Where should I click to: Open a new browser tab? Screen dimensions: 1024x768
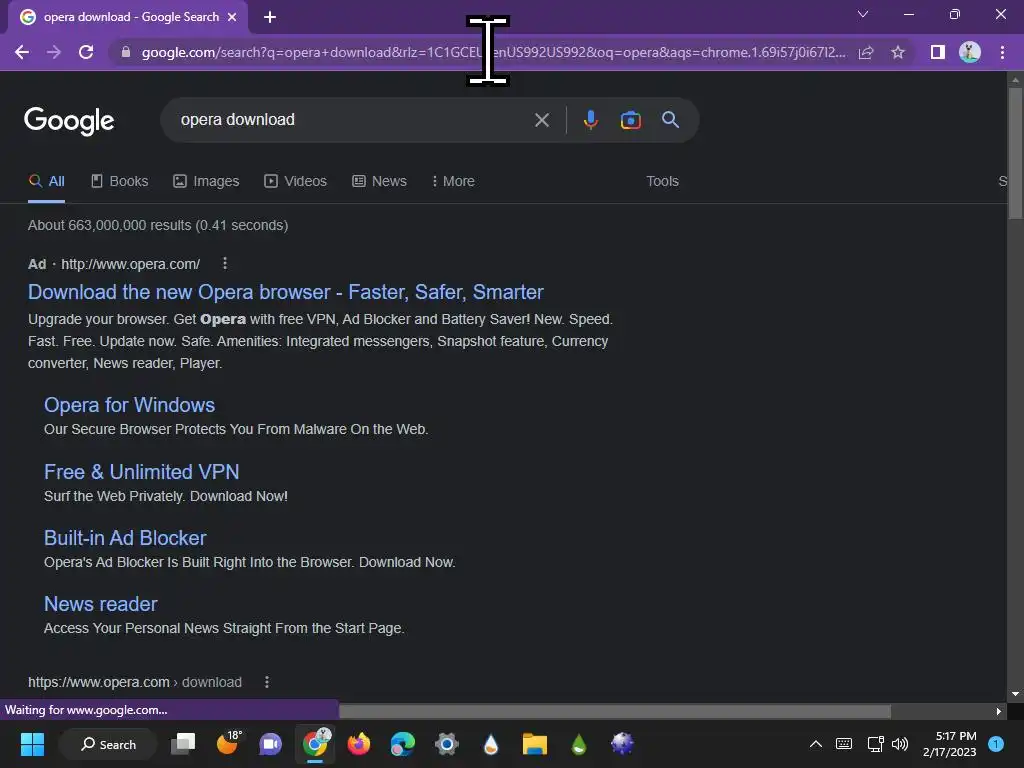[270, 18]
